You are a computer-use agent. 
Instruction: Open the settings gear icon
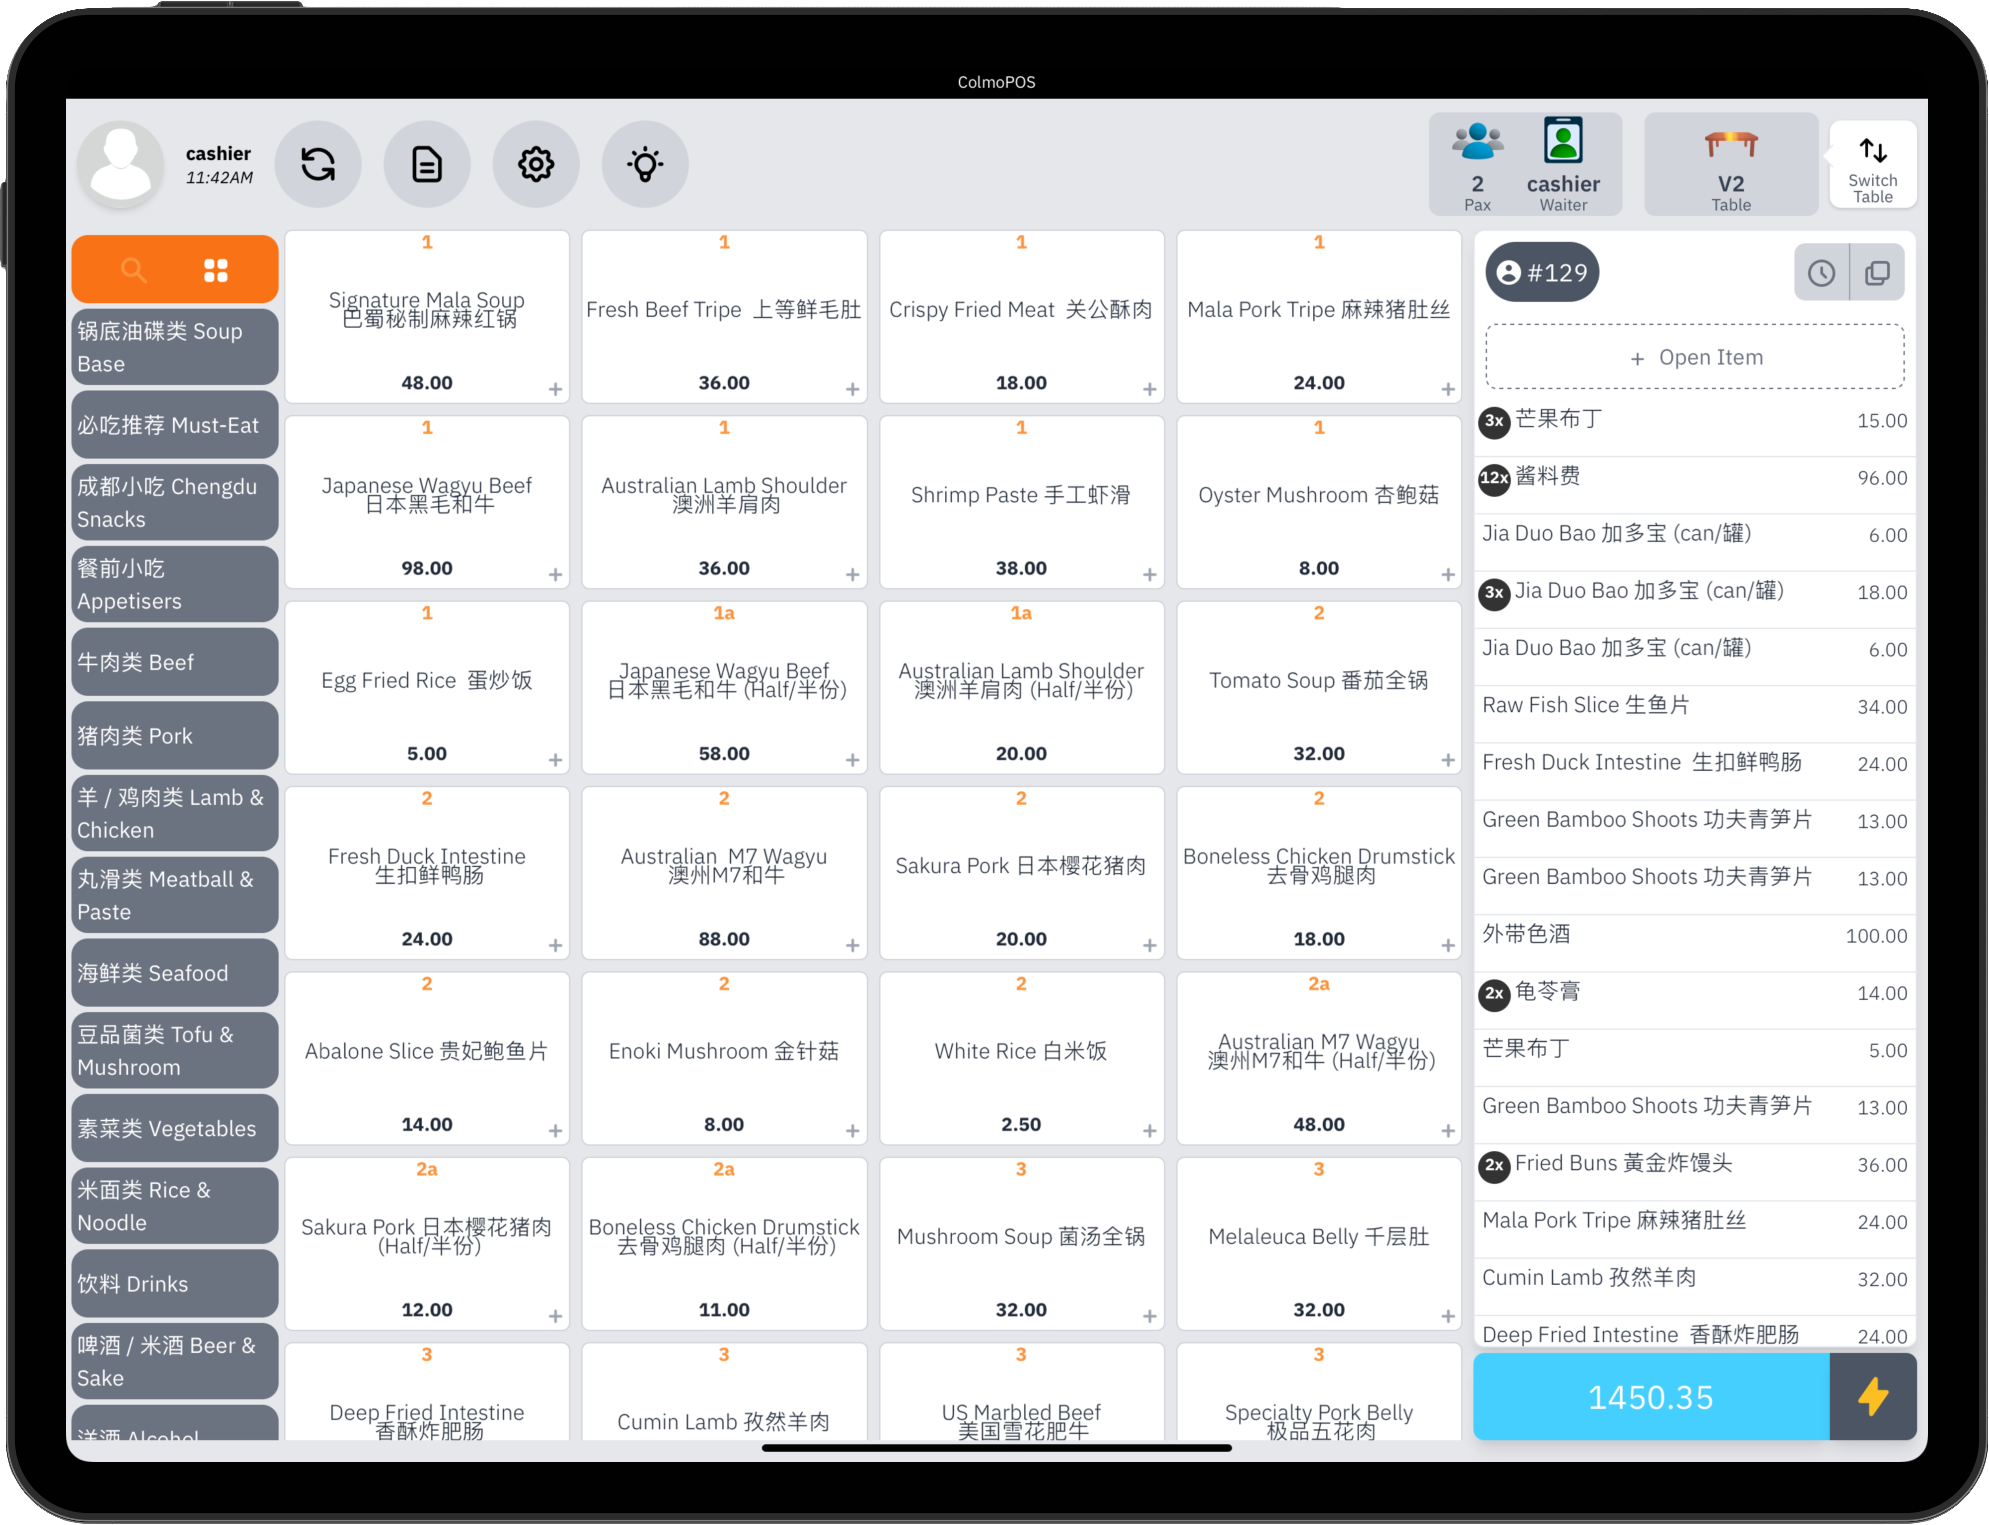pos(536,164)
